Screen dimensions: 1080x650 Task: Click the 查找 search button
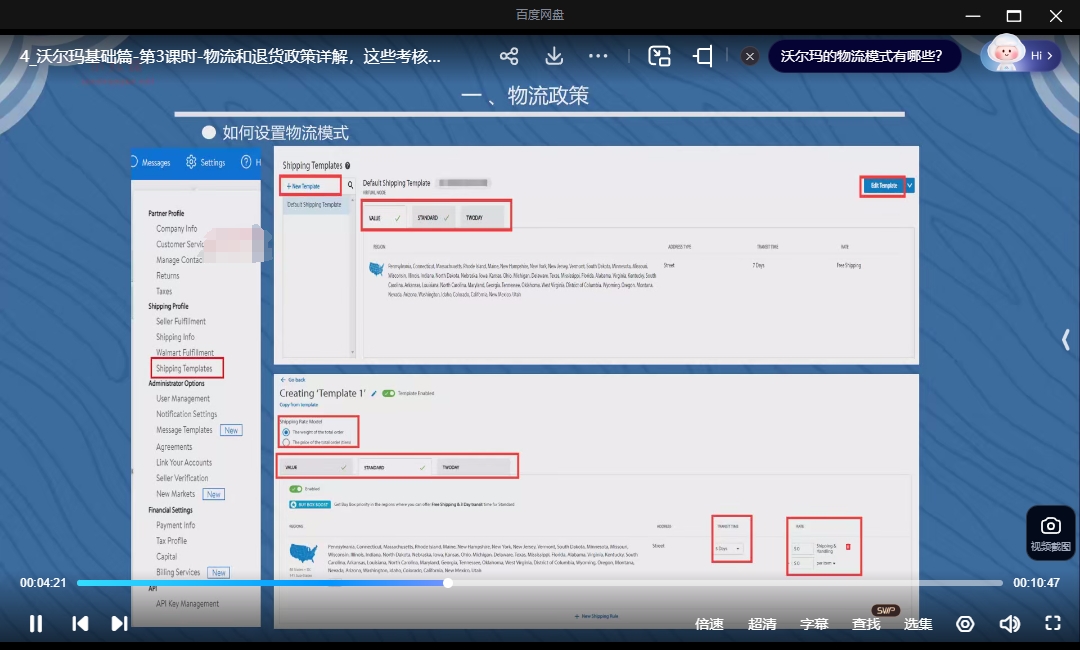click(x=866, y=624)
